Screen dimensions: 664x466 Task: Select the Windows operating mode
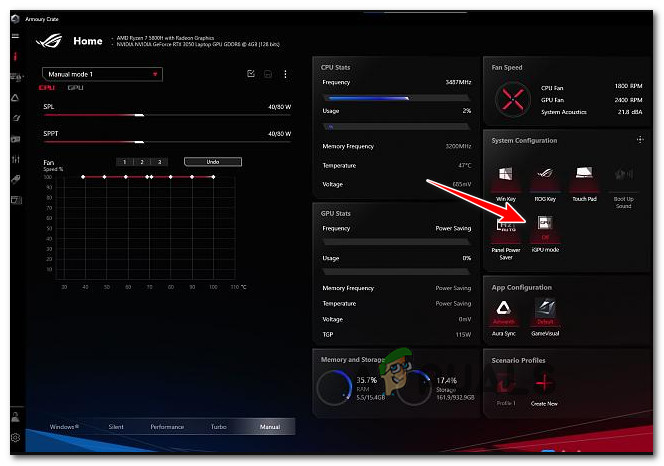[64, 427]
